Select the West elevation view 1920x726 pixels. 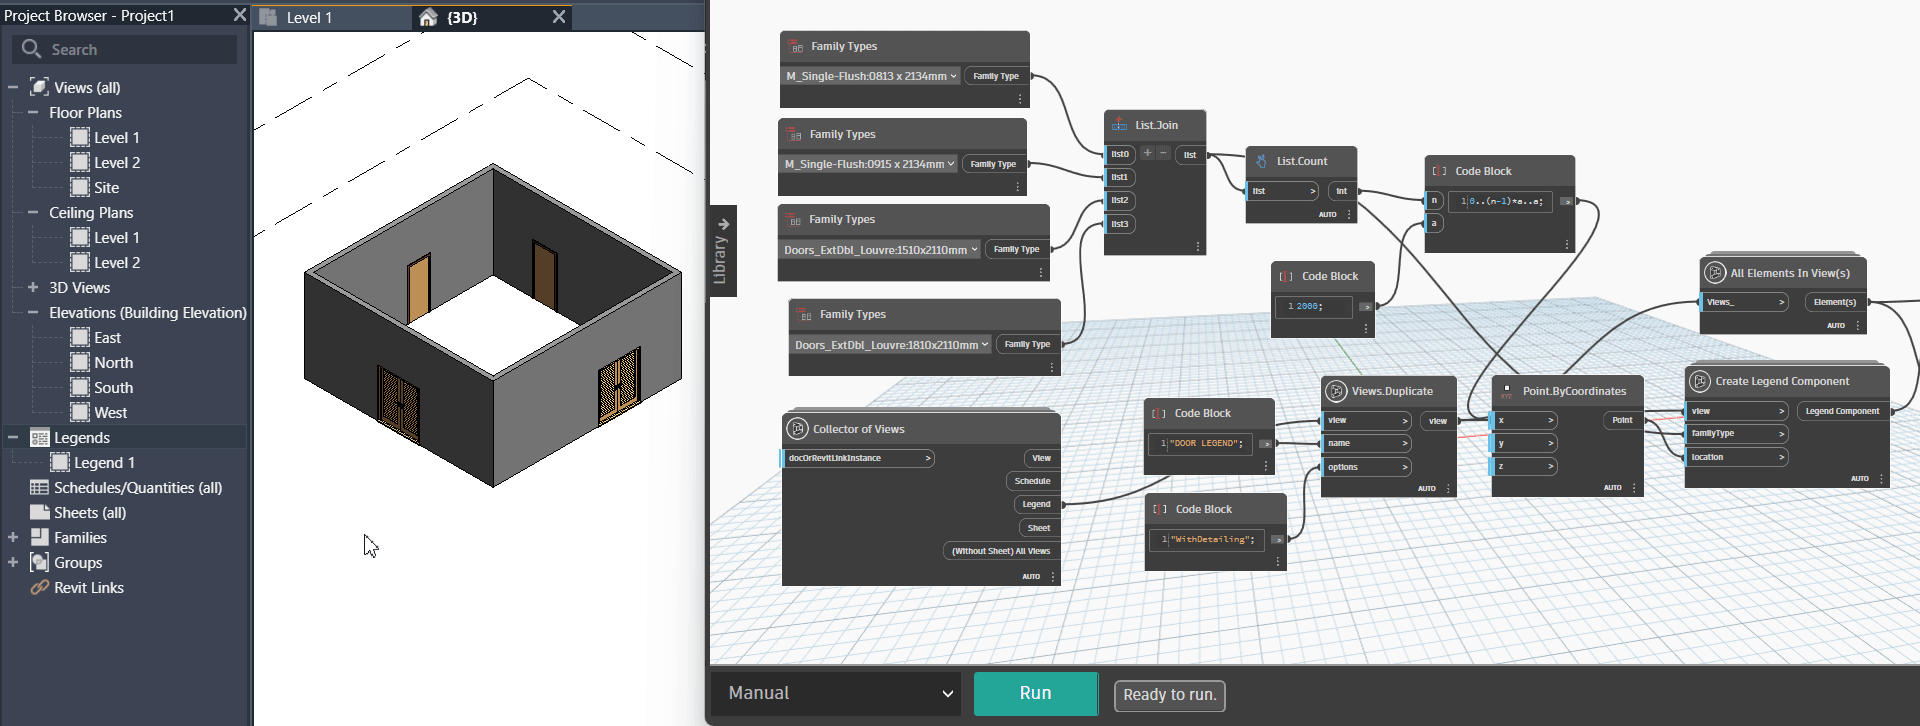coord(110,412)
